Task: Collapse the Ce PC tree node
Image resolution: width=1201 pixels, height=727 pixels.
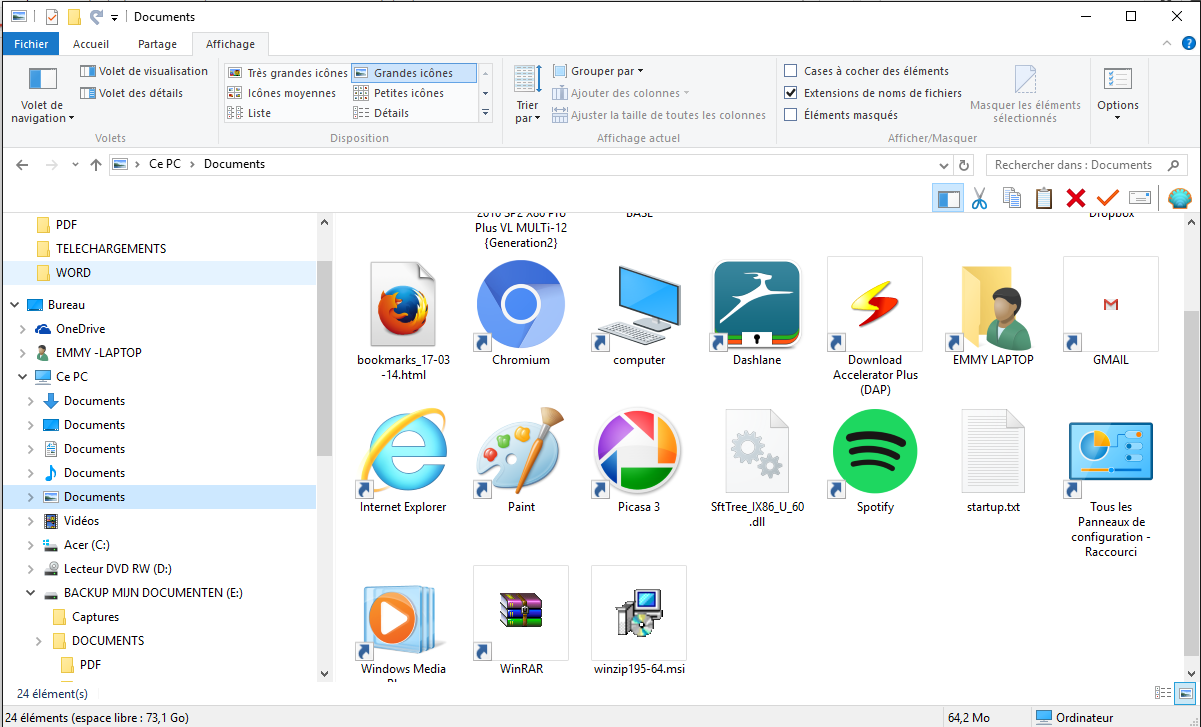Action: (23, 377)
